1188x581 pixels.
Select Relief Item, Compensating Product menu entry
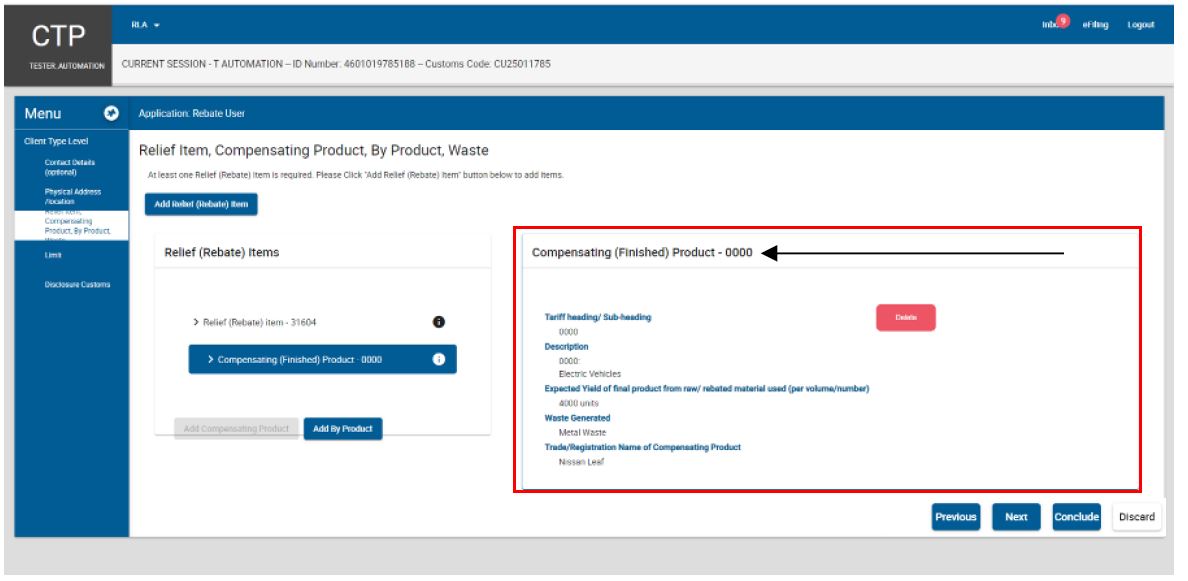[77, 225]
